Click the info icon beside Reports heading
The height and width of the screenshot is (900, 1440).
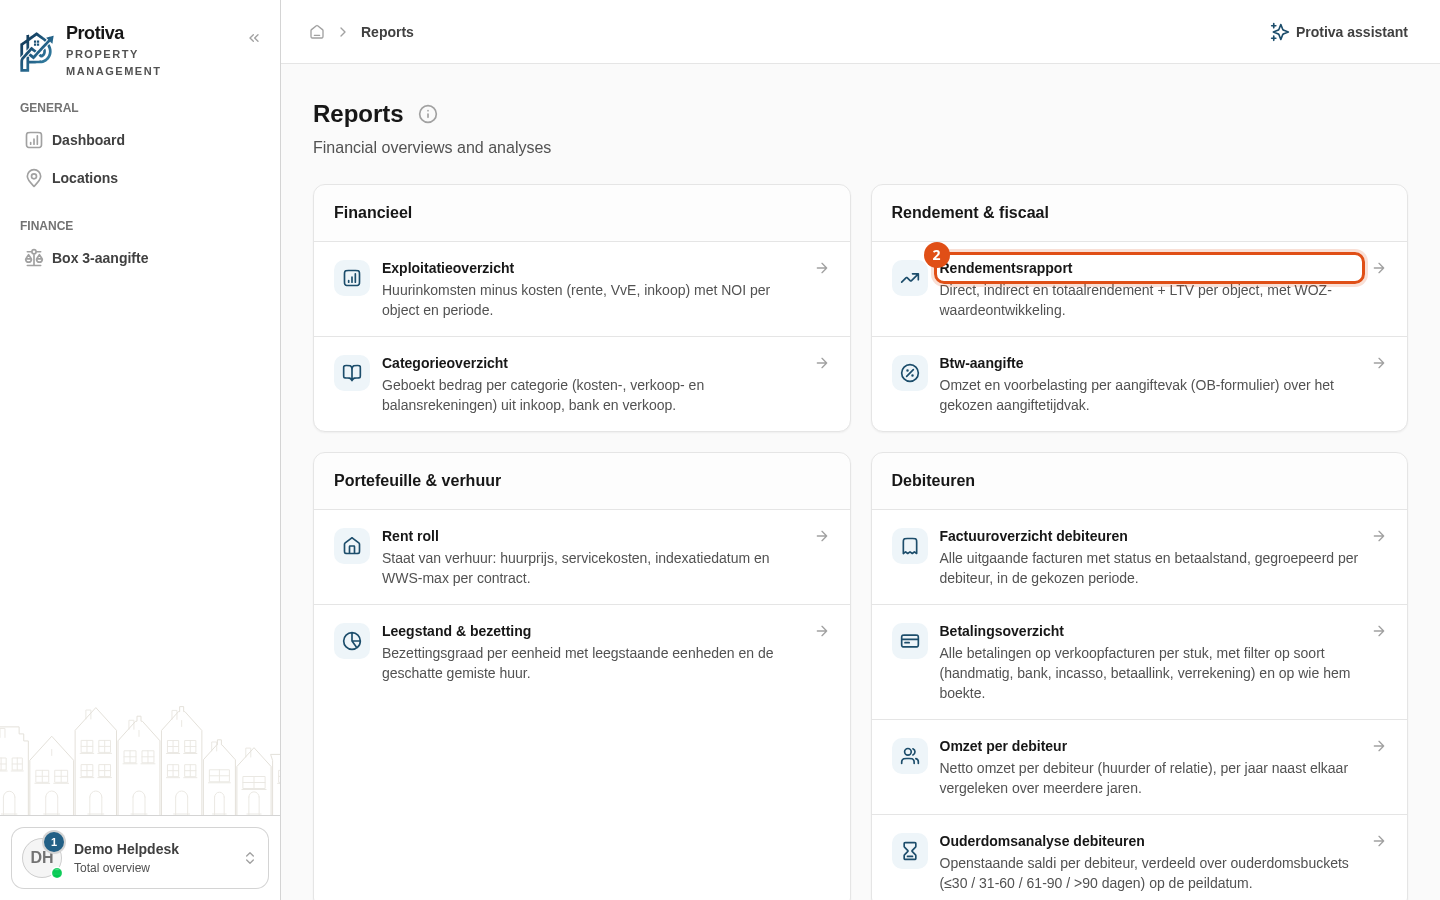(x=428, y=114)
